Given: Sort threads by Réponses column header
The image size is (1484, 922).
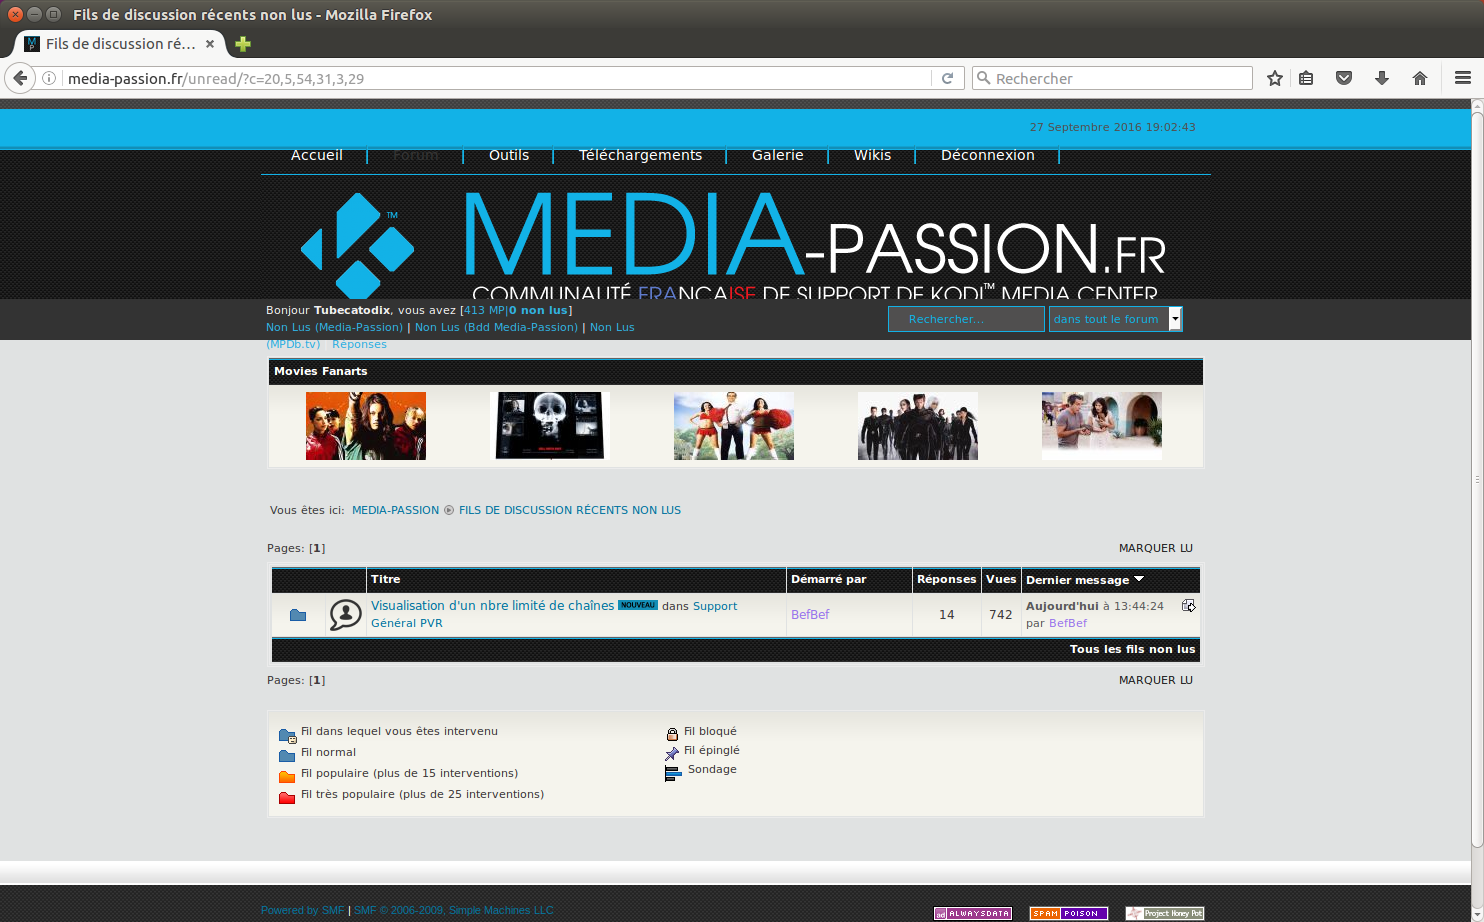Looking at the screenshot, I should point(946,579).
